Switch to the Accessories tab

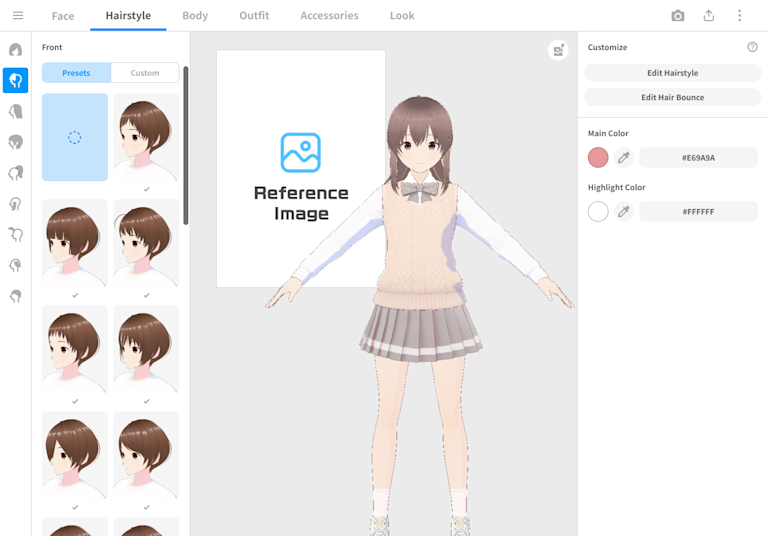click(329, 16)
